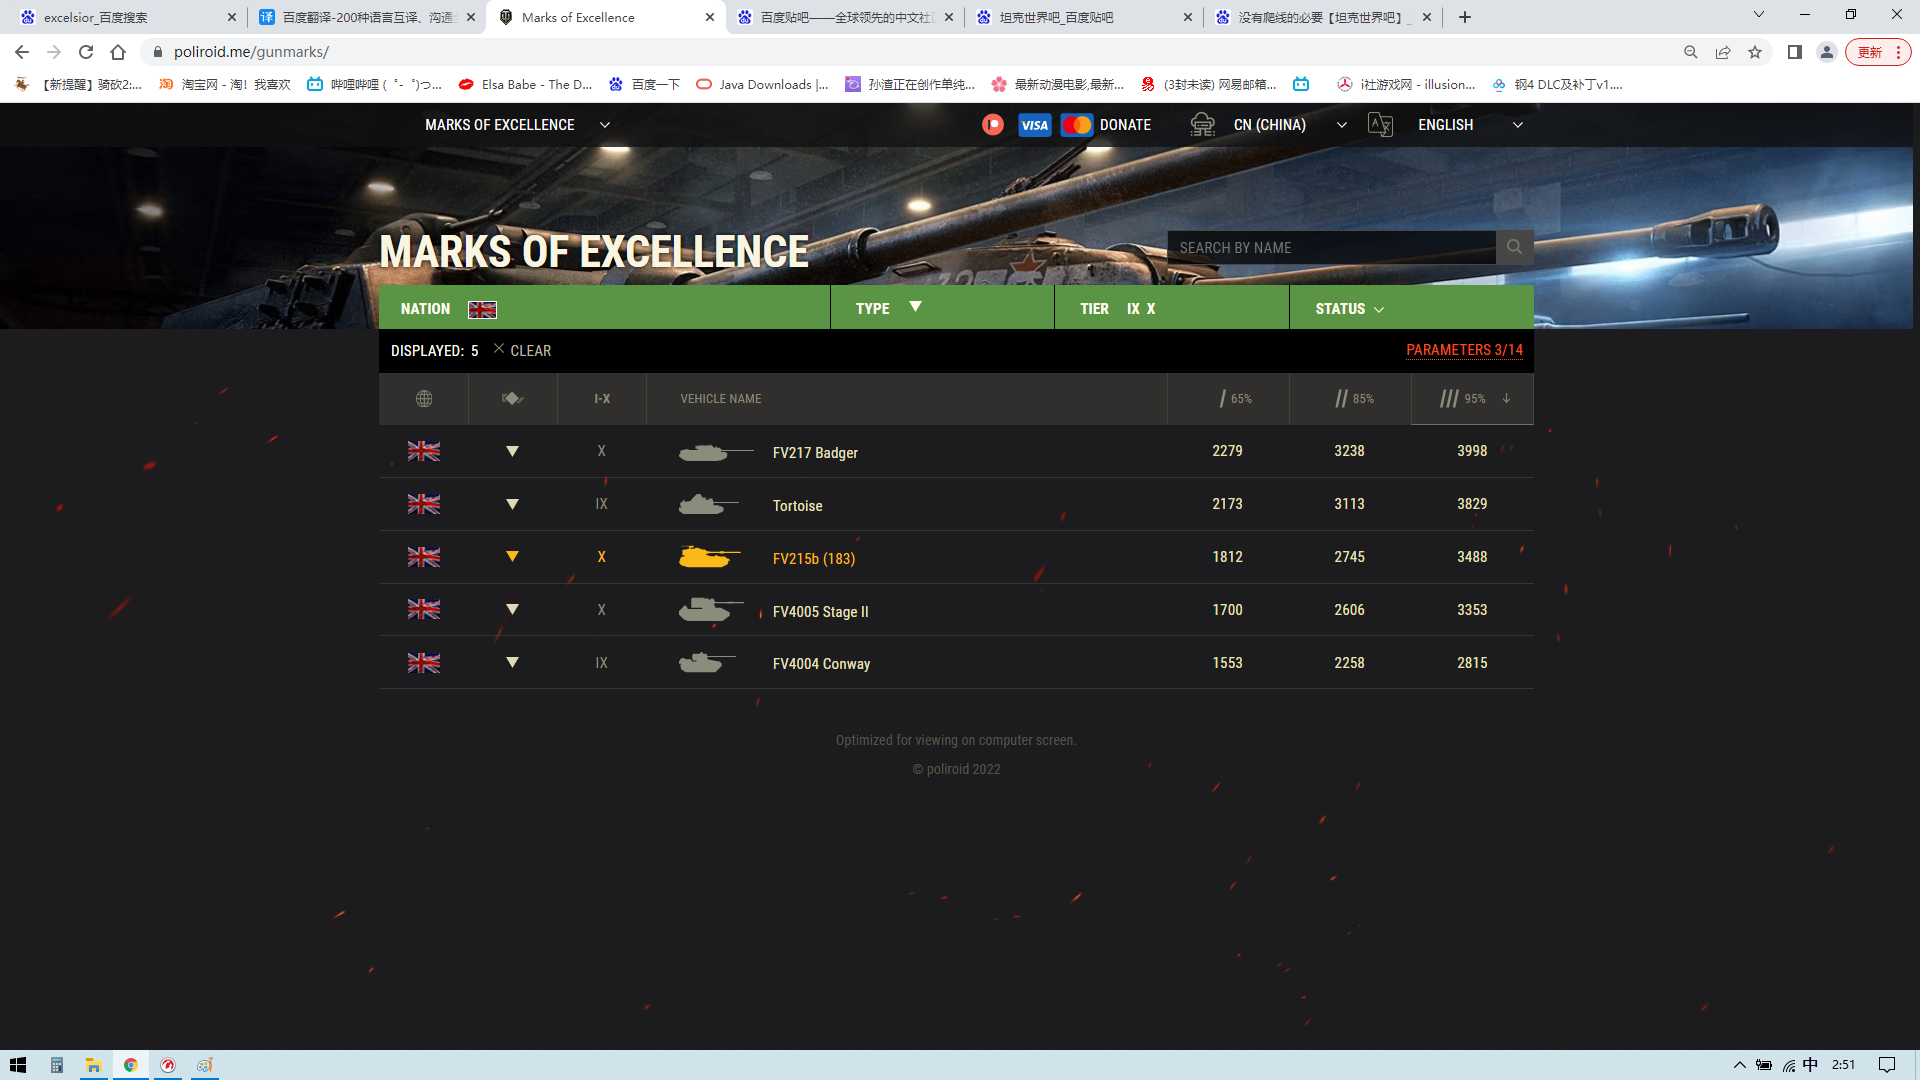
Task: Click the FV217 Badger row
Action: click(956, 451)
